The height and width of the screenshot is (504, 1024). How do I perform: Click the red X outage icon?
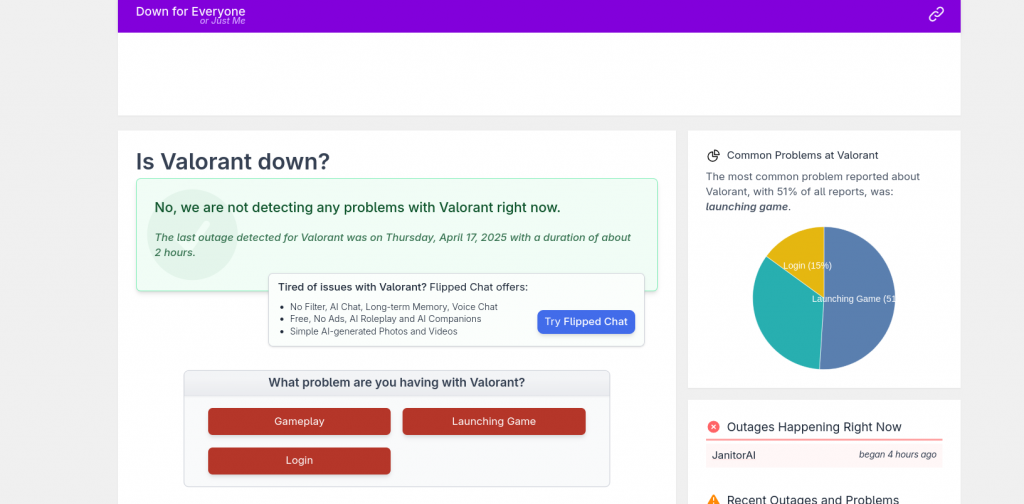click(713, 427)
